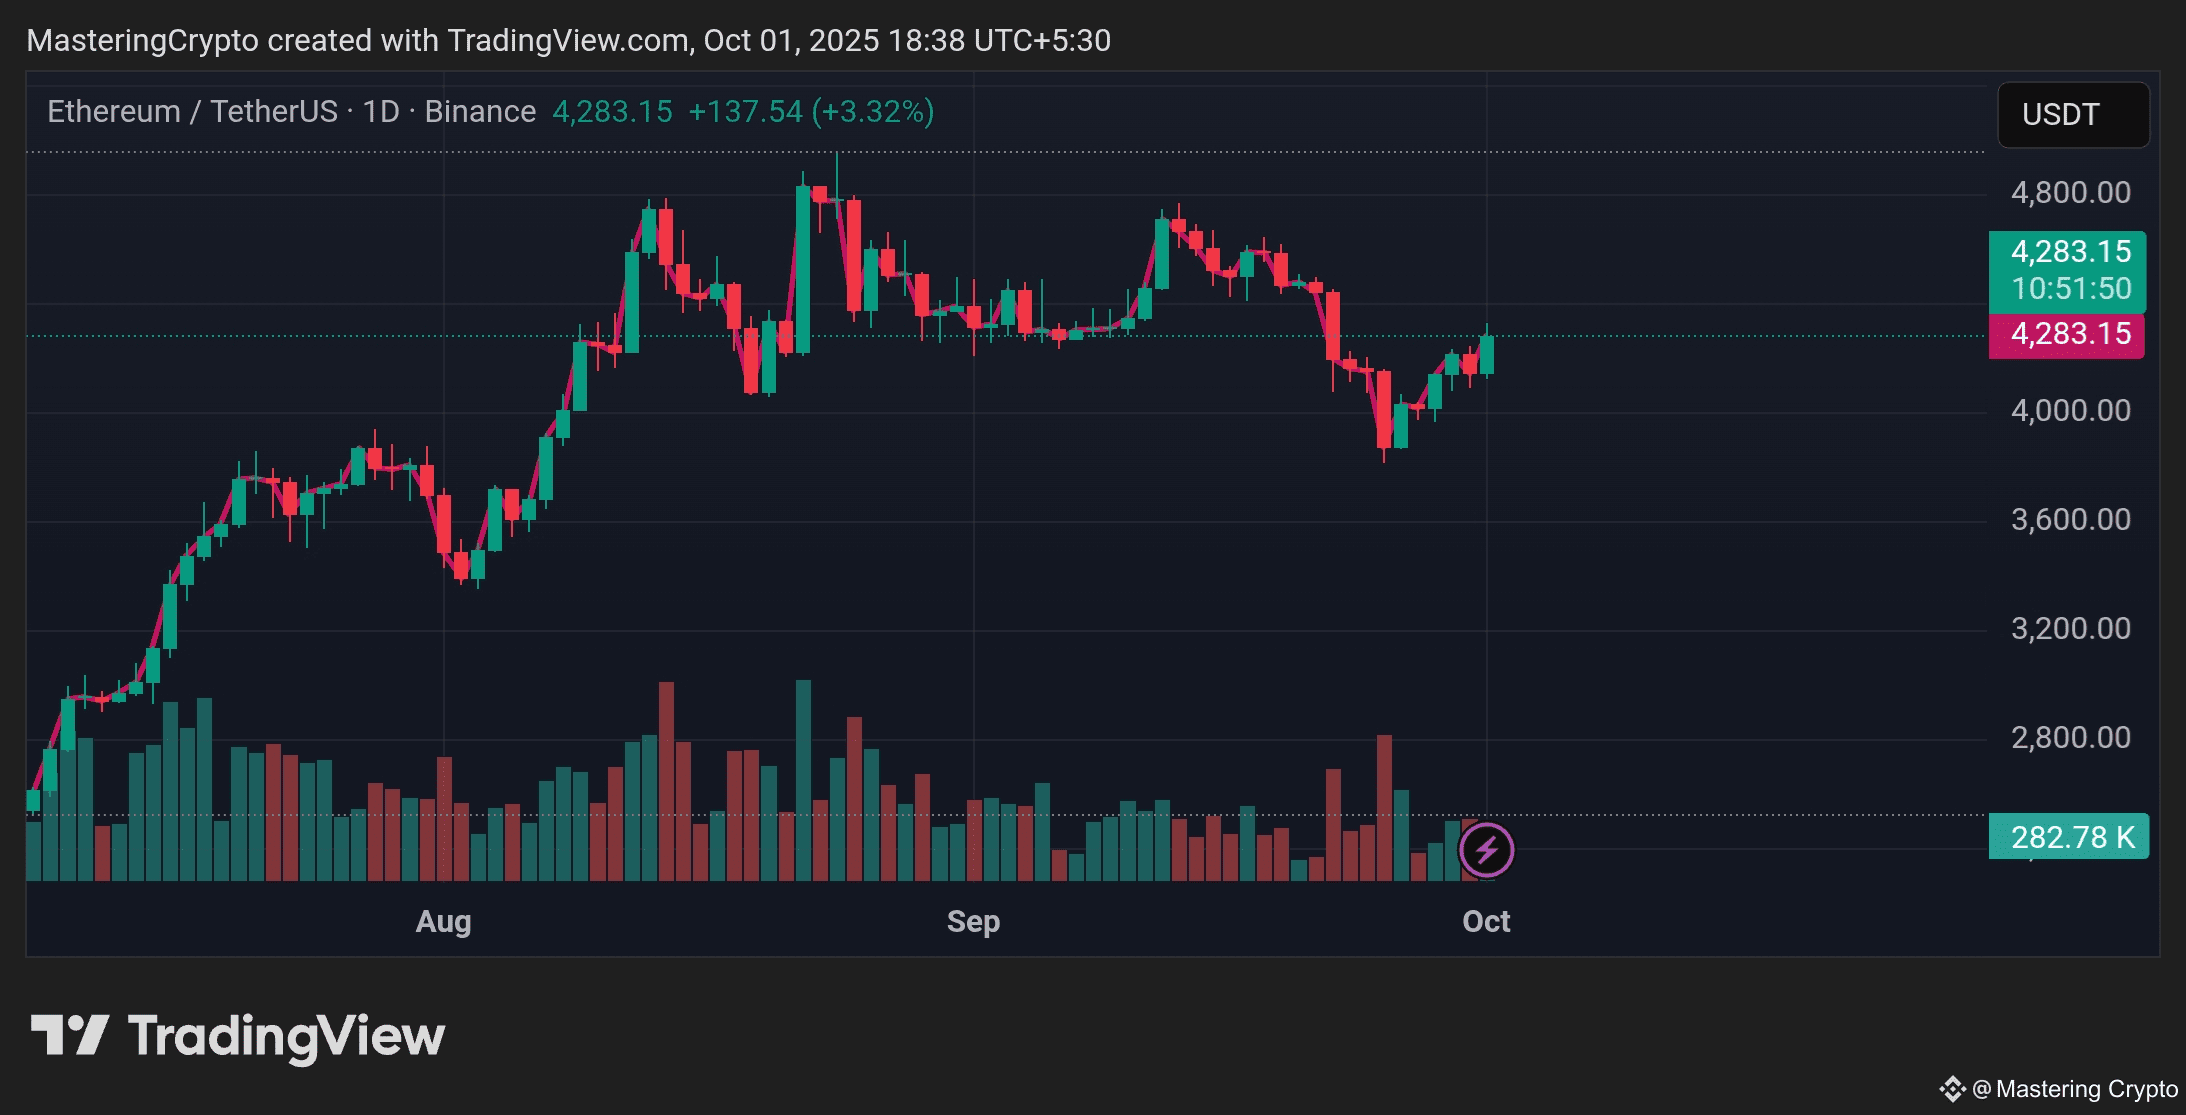This screenshot has width=2186, height=1115.
Task: Click the 3,200.00 price scale label
Action: tap(2070, 628)
